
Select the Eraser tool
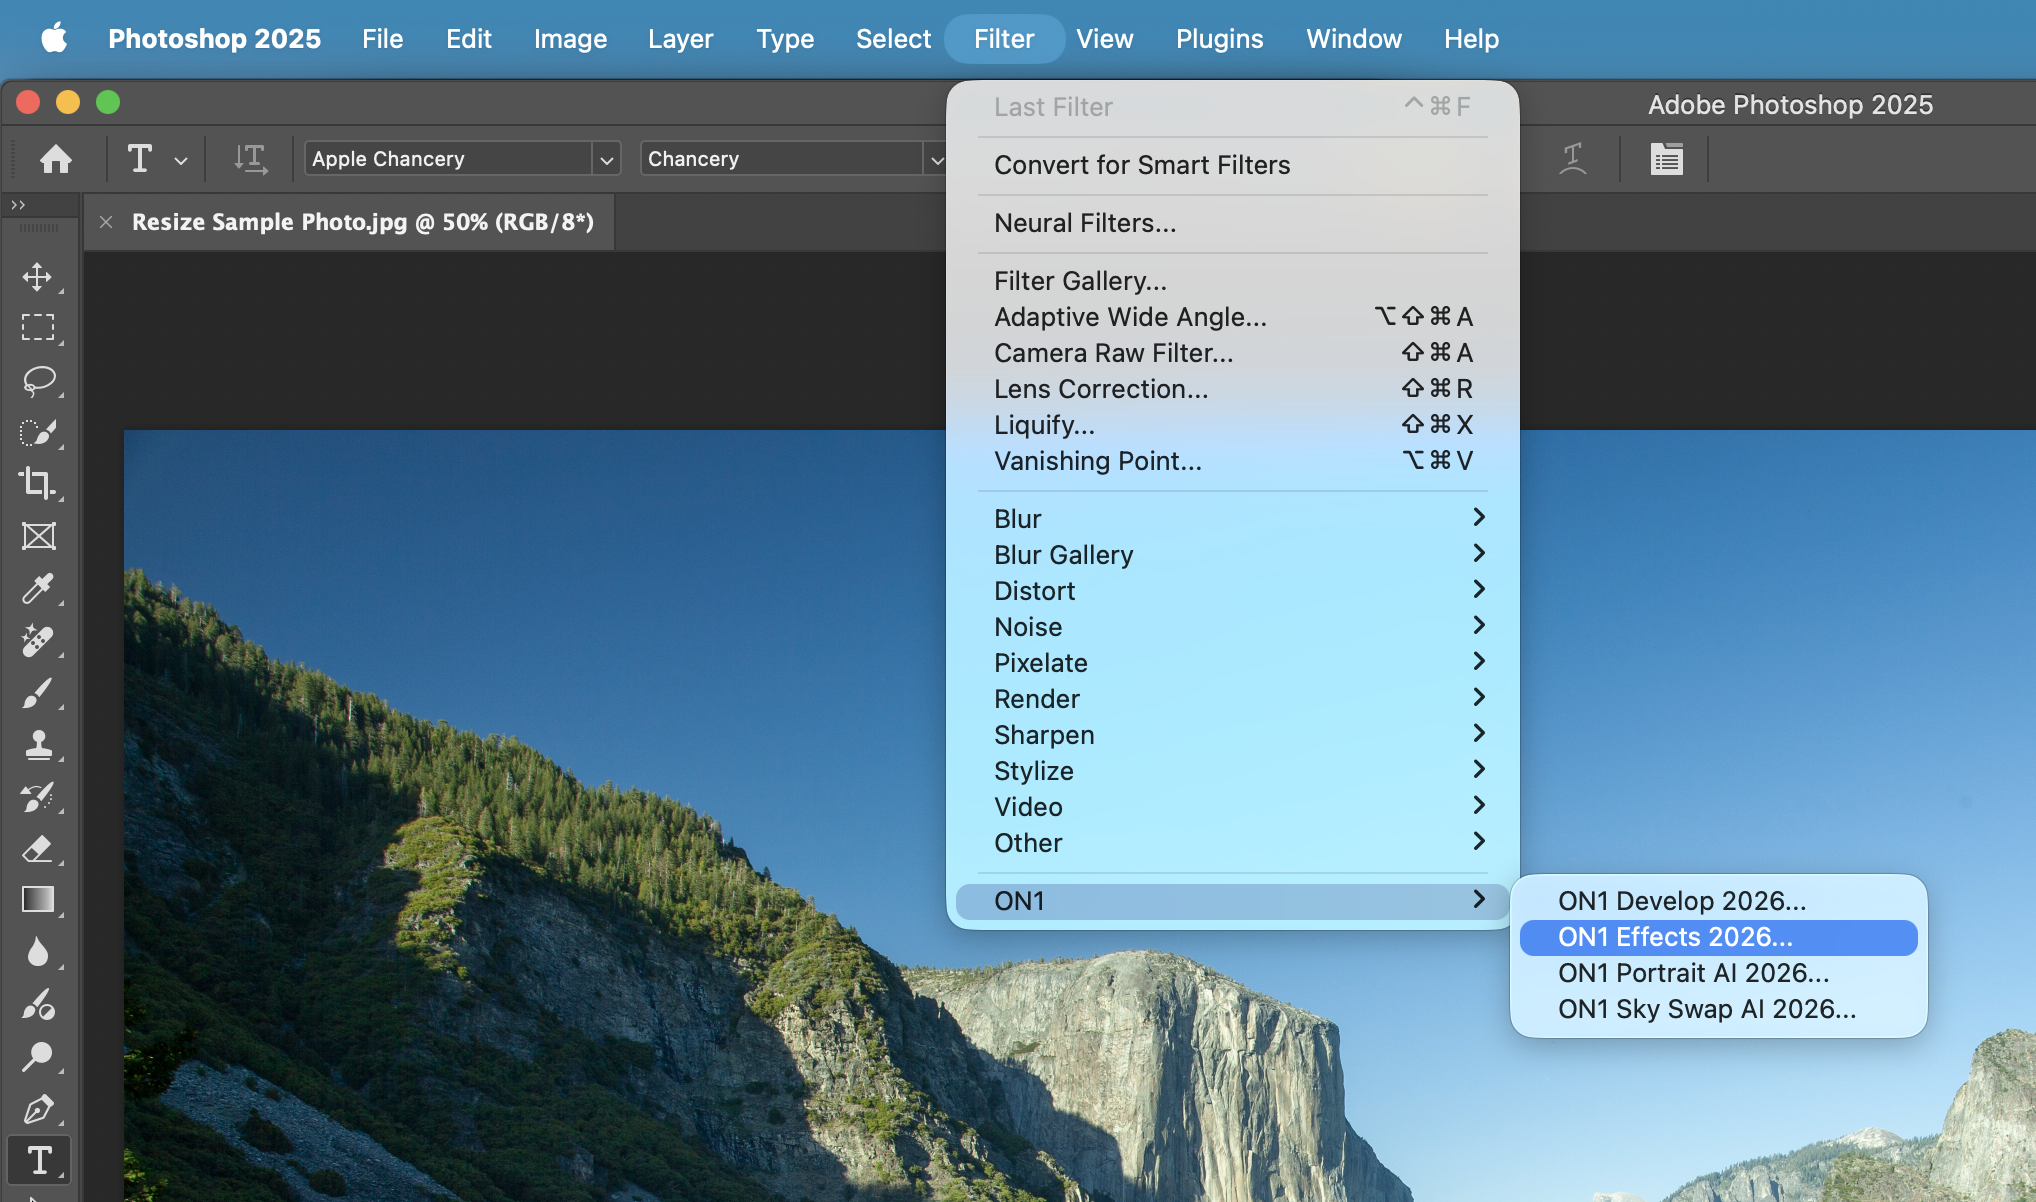tap(38, 849)
